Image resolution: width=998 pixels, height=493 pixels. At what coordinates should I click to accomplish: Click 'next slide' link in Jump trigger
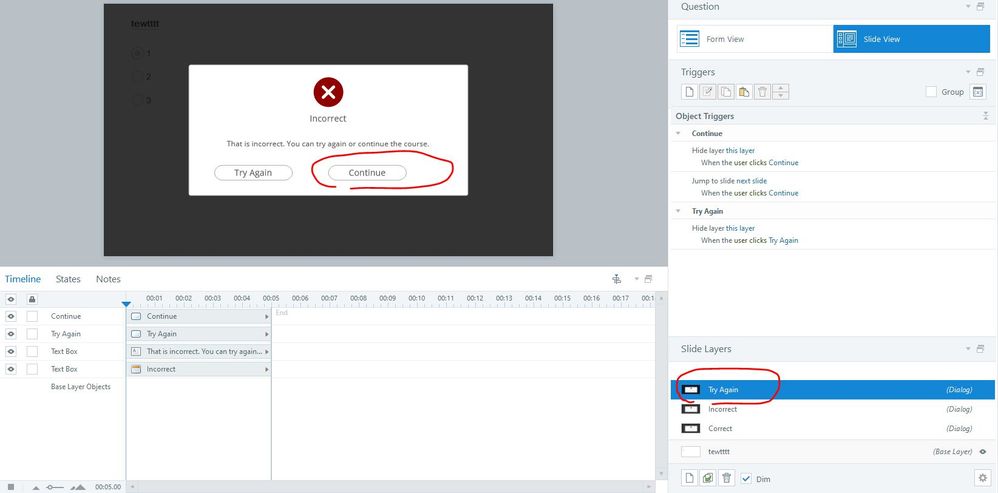pyautogui.click(x=752, y=181)
